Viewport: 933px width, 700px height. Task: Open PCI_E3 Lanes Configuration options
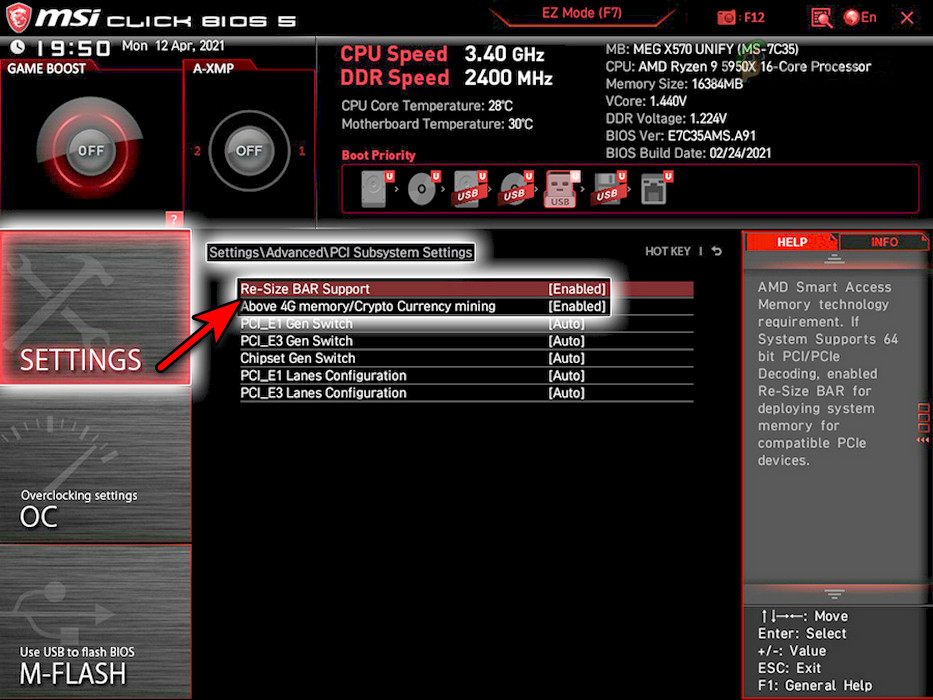(x=566, y=392)
